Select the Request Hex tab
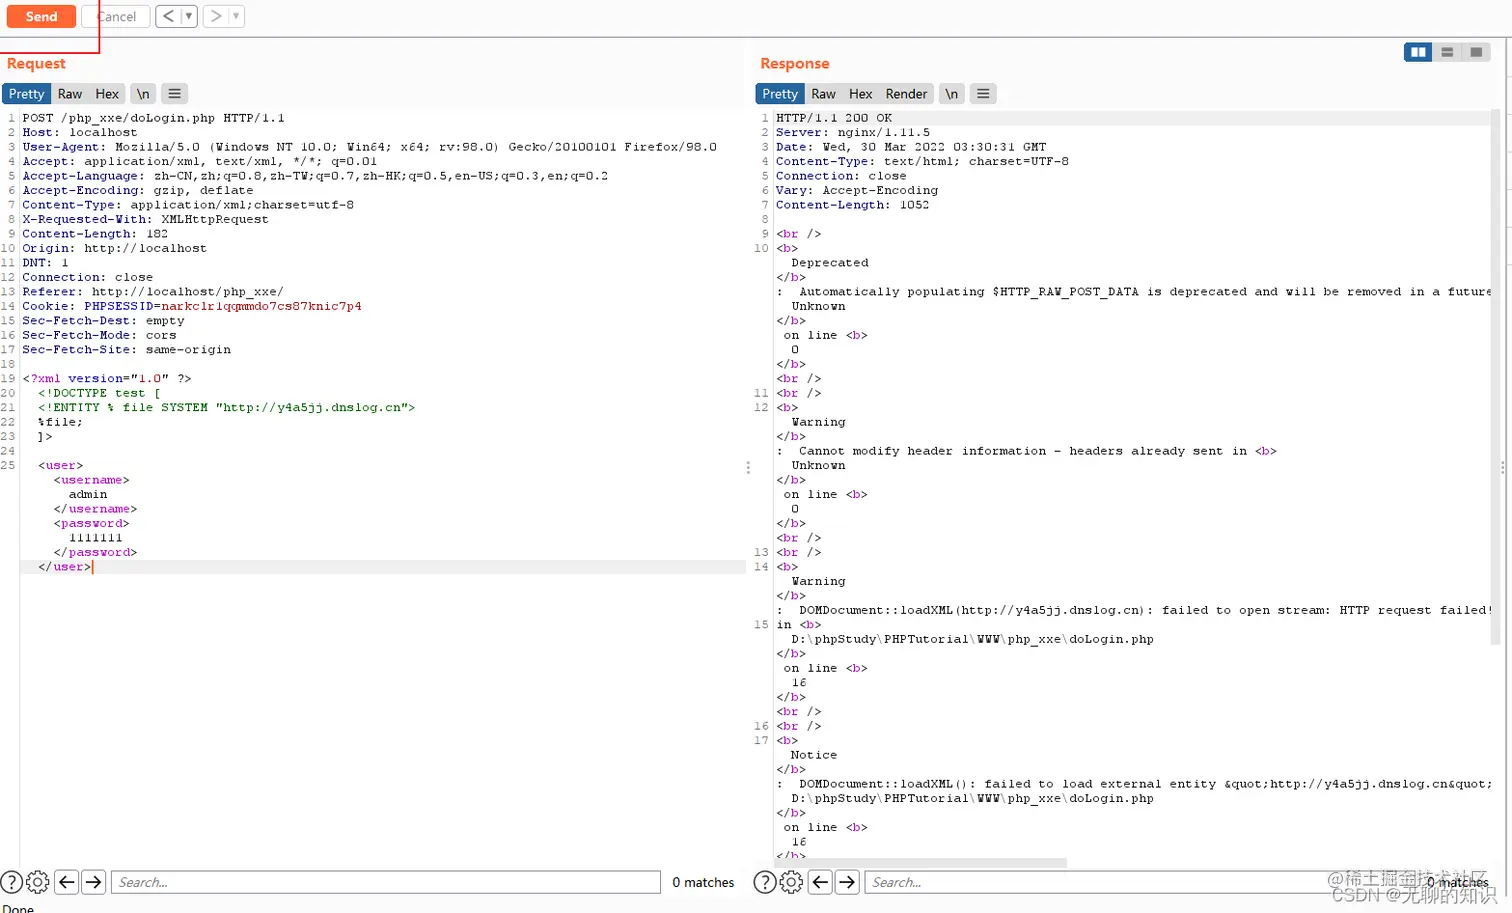 point(107,94)
